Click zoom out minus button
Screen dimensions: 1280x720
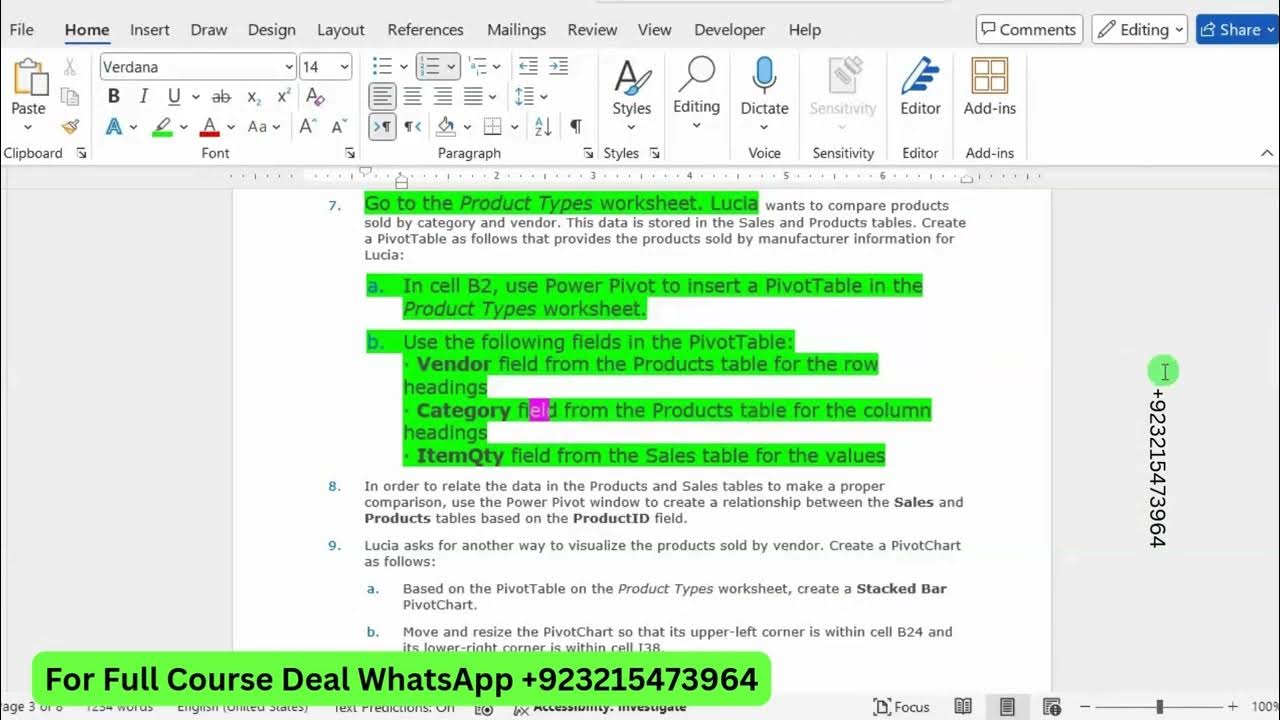click(x=1087, y=707)
